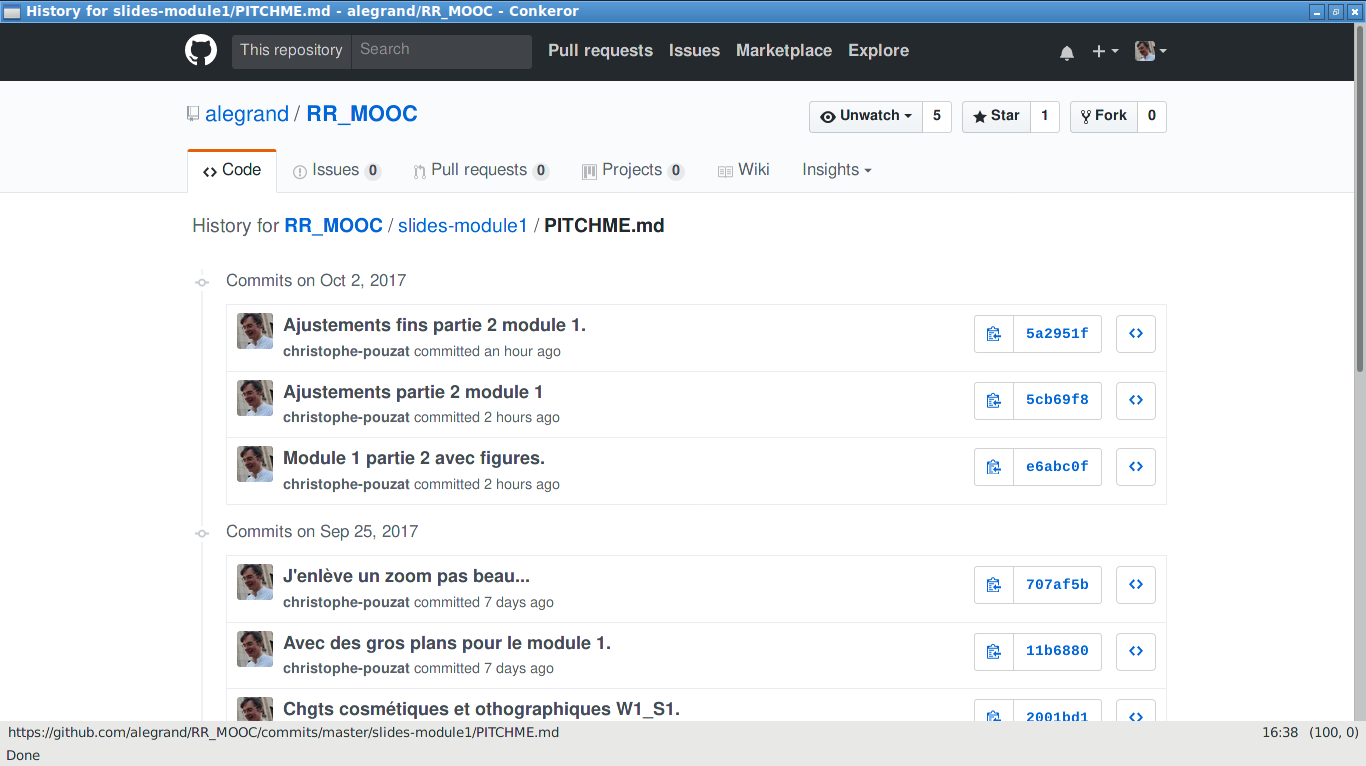Go to Marketplace in top navigation
This screenshot has width=1366, height=766.
[x=783, y=51]
